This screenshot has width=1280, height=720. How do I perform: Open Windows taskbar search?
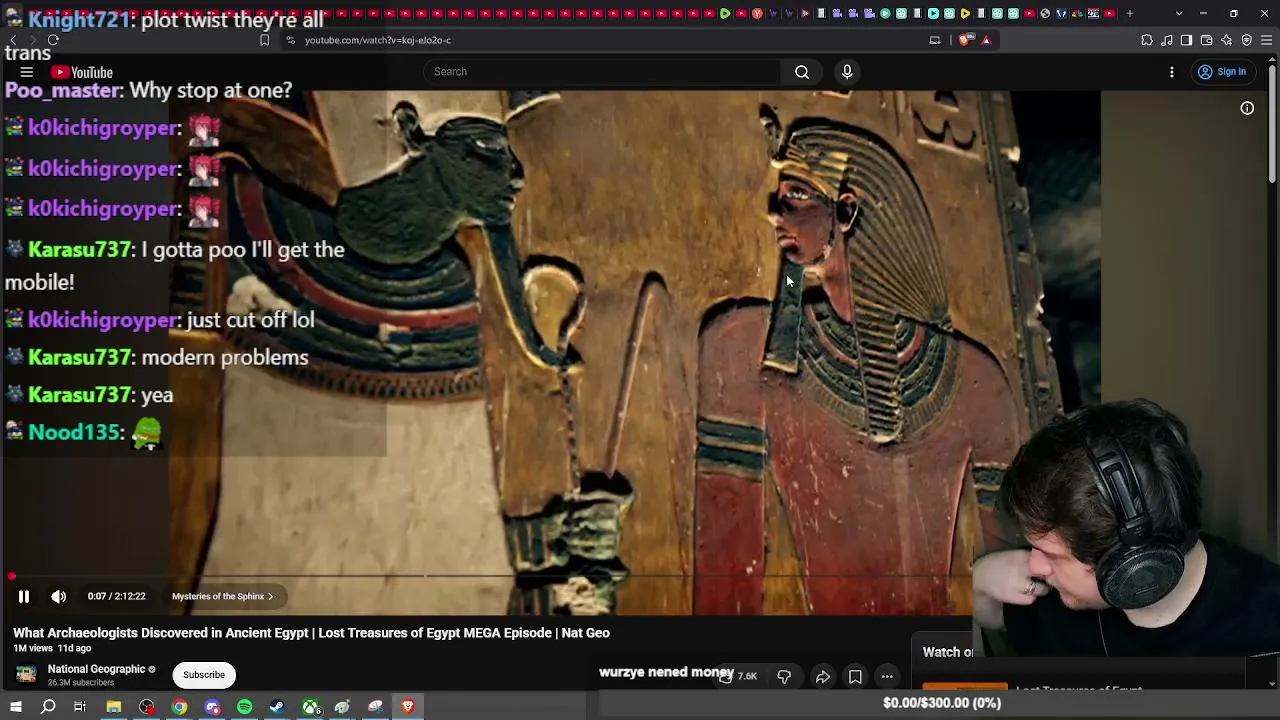48,707
